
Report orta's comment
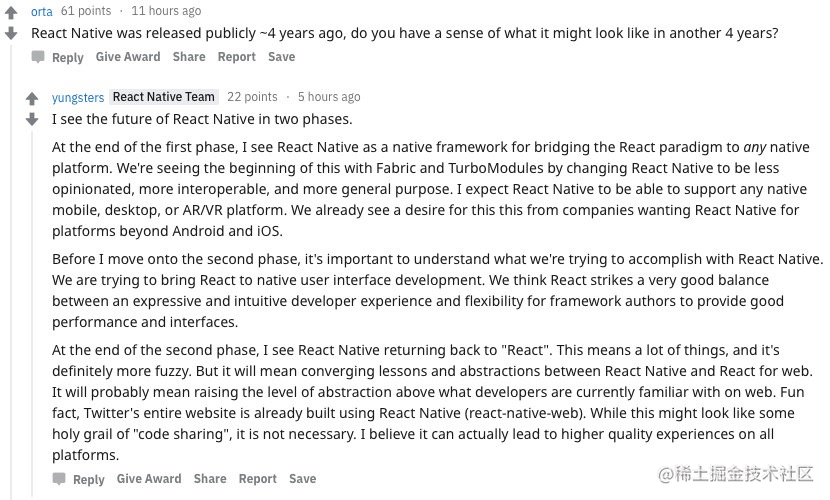(237, 57)
